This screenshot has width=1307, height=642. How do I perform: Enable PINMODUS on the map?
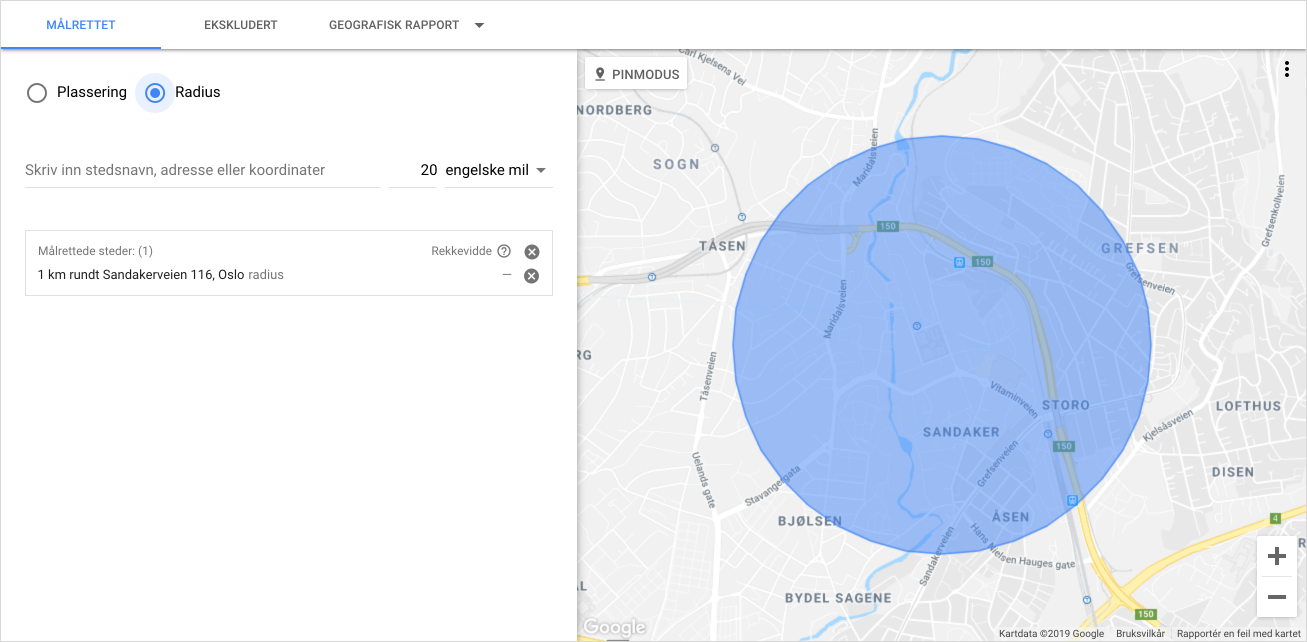pos(636,74)
